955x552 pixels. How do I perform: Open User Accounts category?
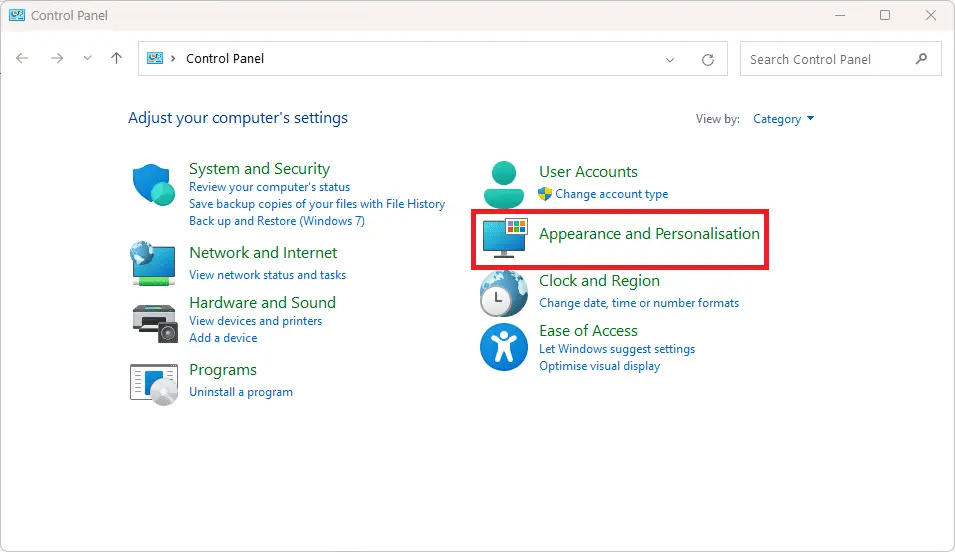pos(588,172)
